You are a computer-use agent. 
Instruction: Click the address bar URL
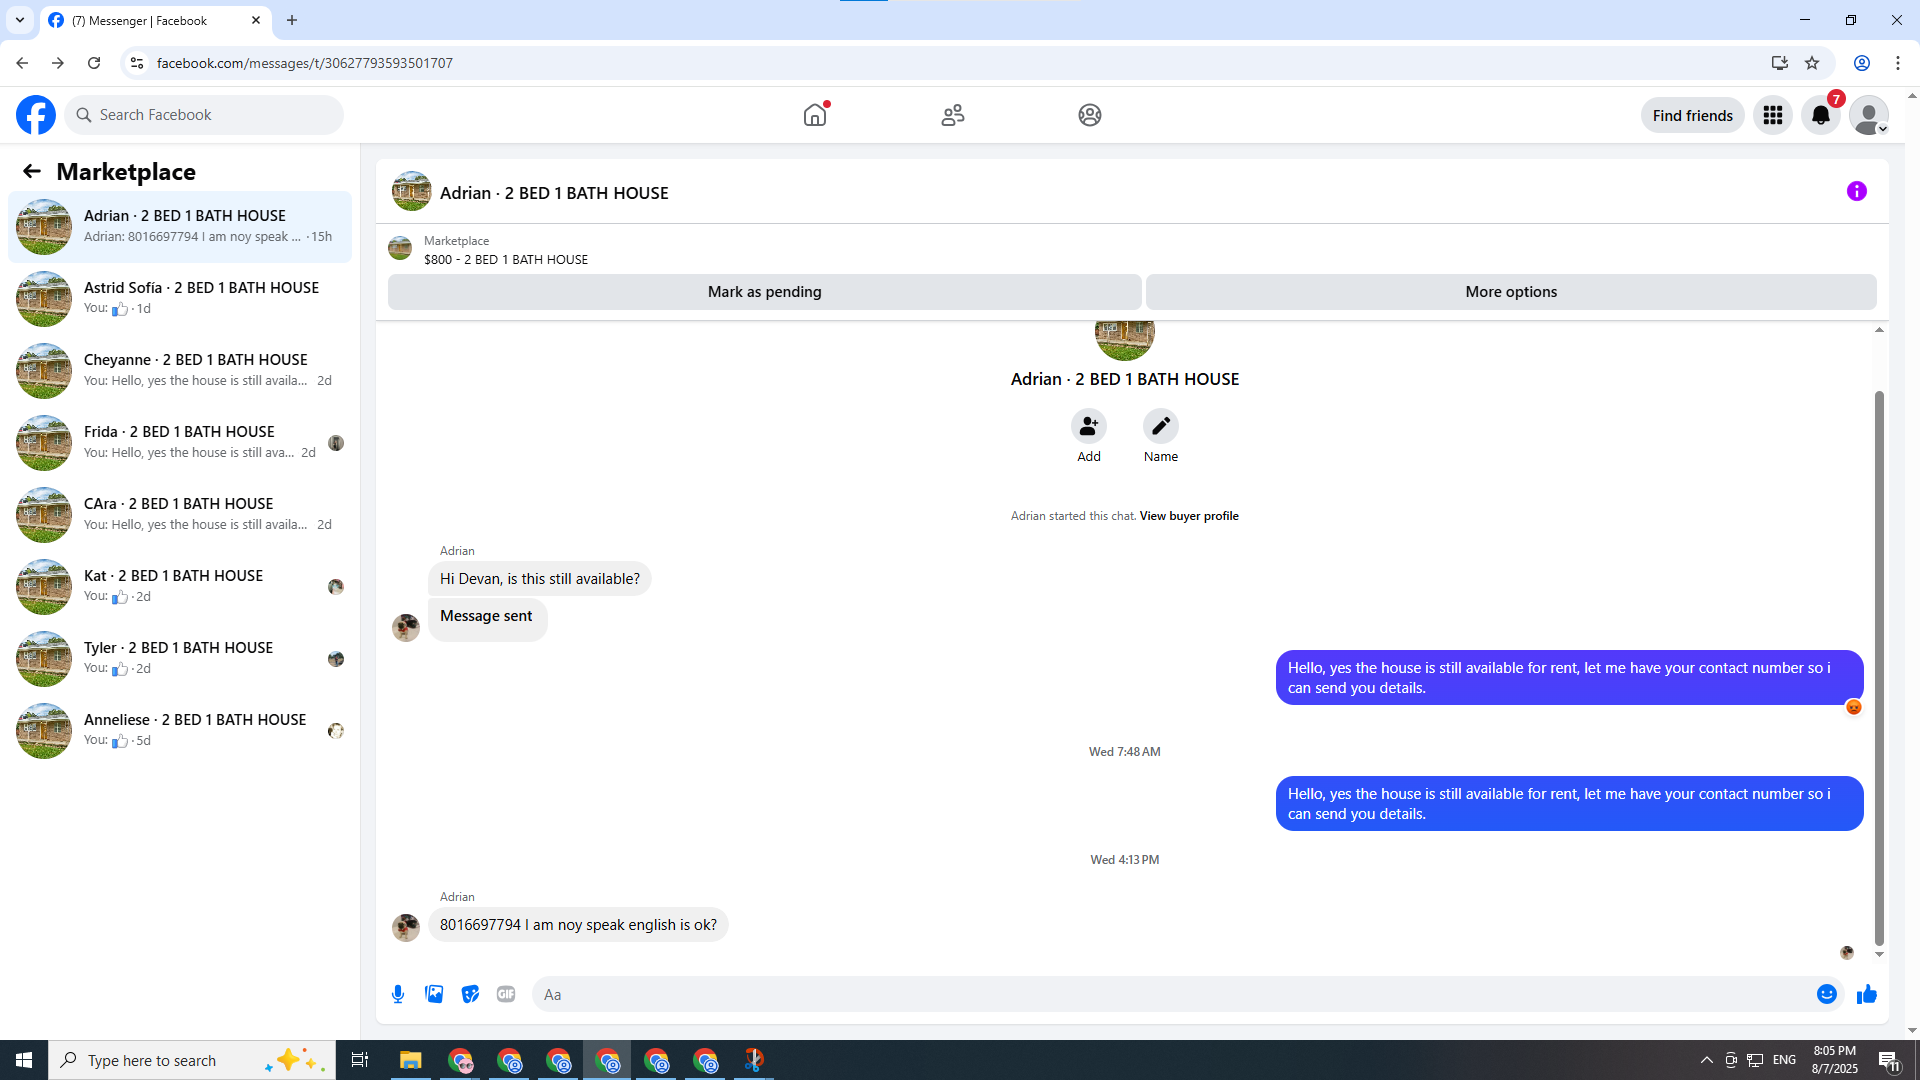pyautogui.click(x=305, y=63)
